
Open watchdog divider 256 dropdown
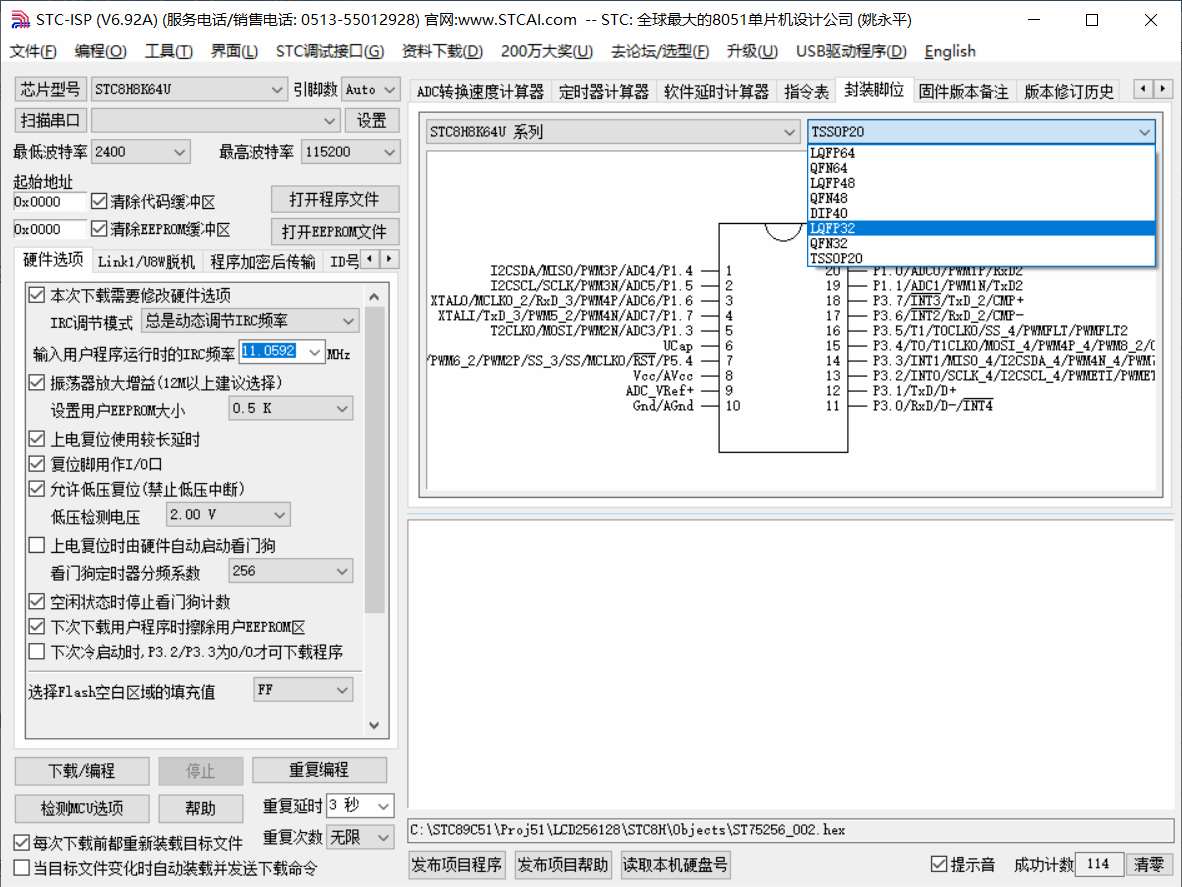[290, 571]
